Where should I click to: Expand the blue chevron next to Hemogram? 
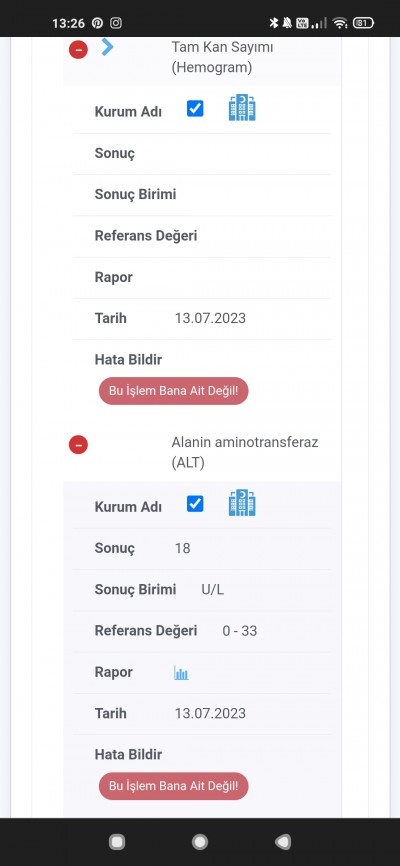[x=108, y=47]
